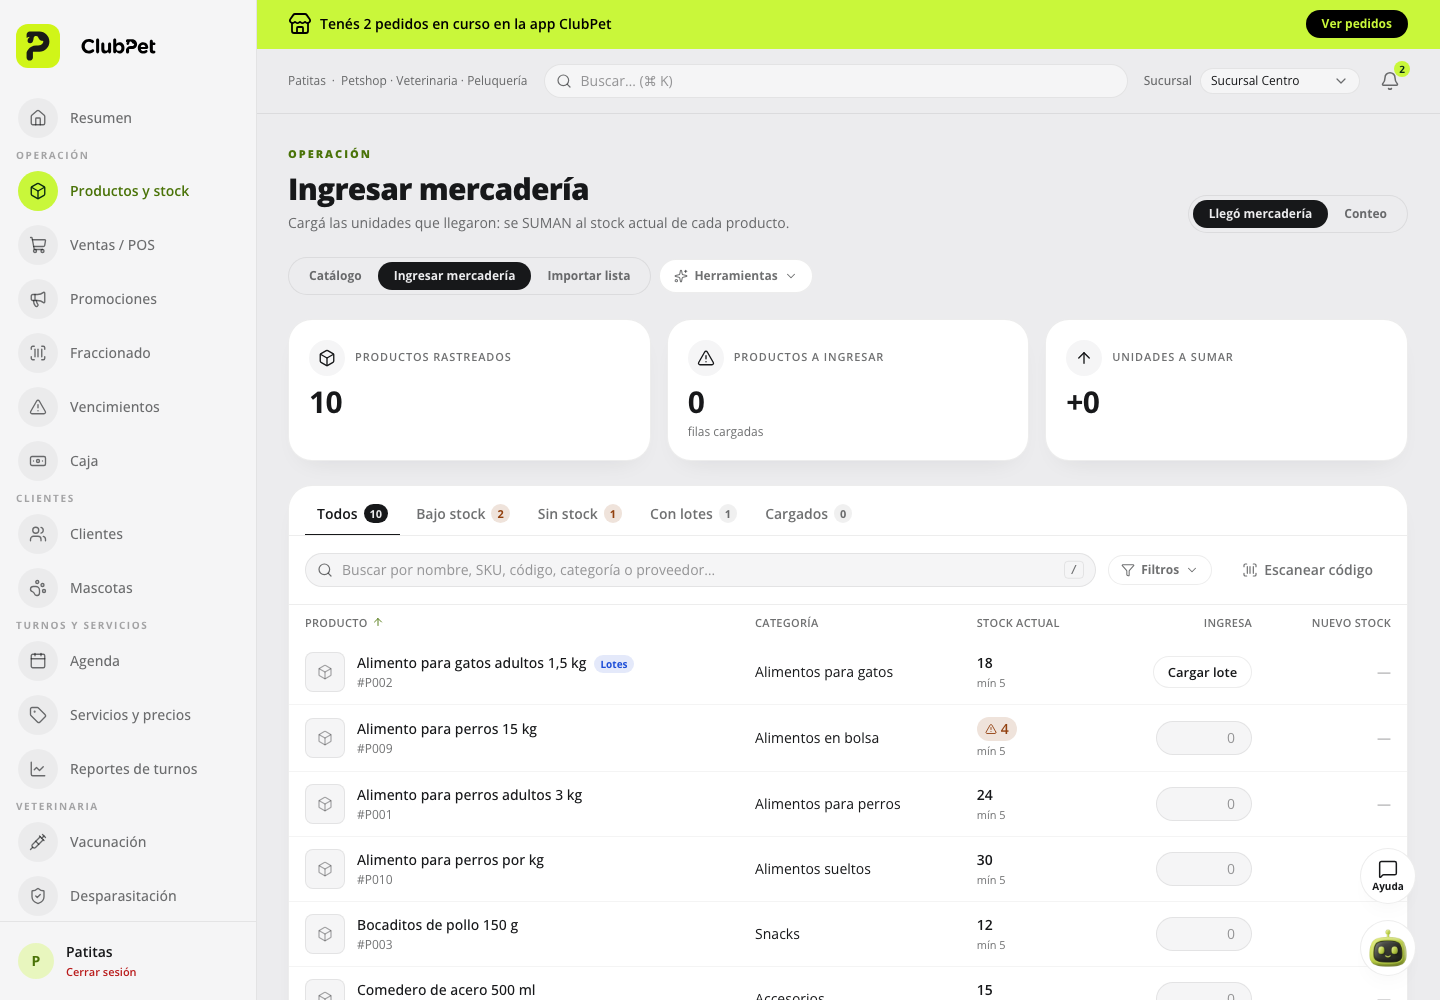Click Ingresa quantity for Bocaditos de pollo

coord(1204,934)
